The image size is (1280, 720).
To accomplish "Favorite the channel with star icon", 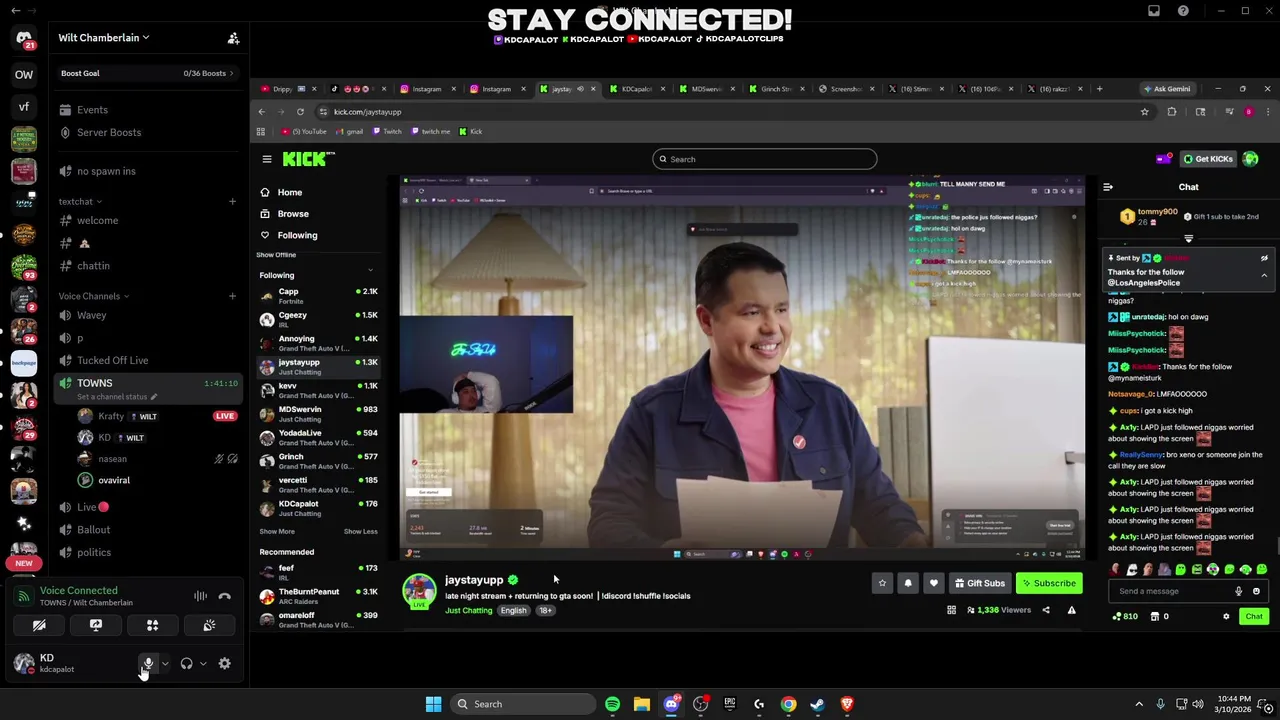I will point(882,584).
